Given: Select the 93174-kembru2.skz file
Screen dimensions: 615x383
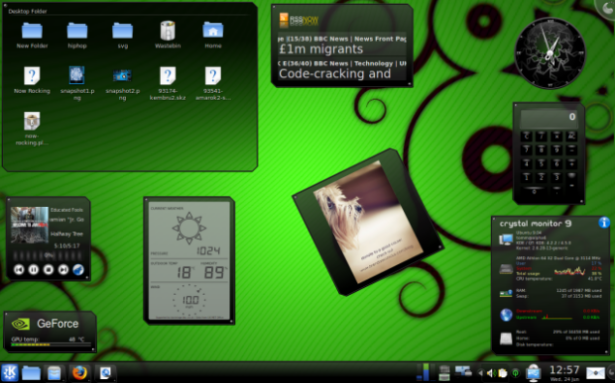Looking at the screenshot, I should 167,76.
